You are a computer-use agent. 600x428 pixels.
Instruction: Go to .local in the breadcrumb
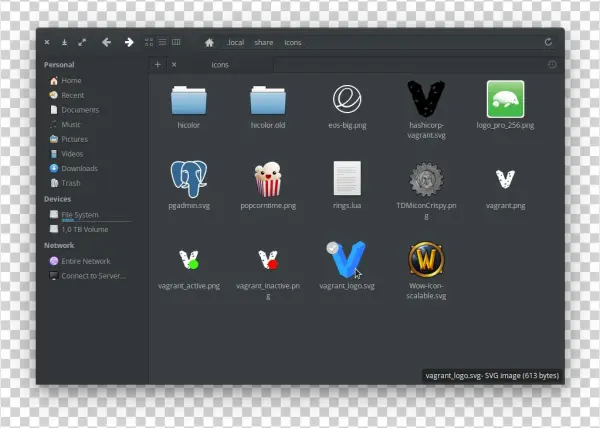point(235,42)
